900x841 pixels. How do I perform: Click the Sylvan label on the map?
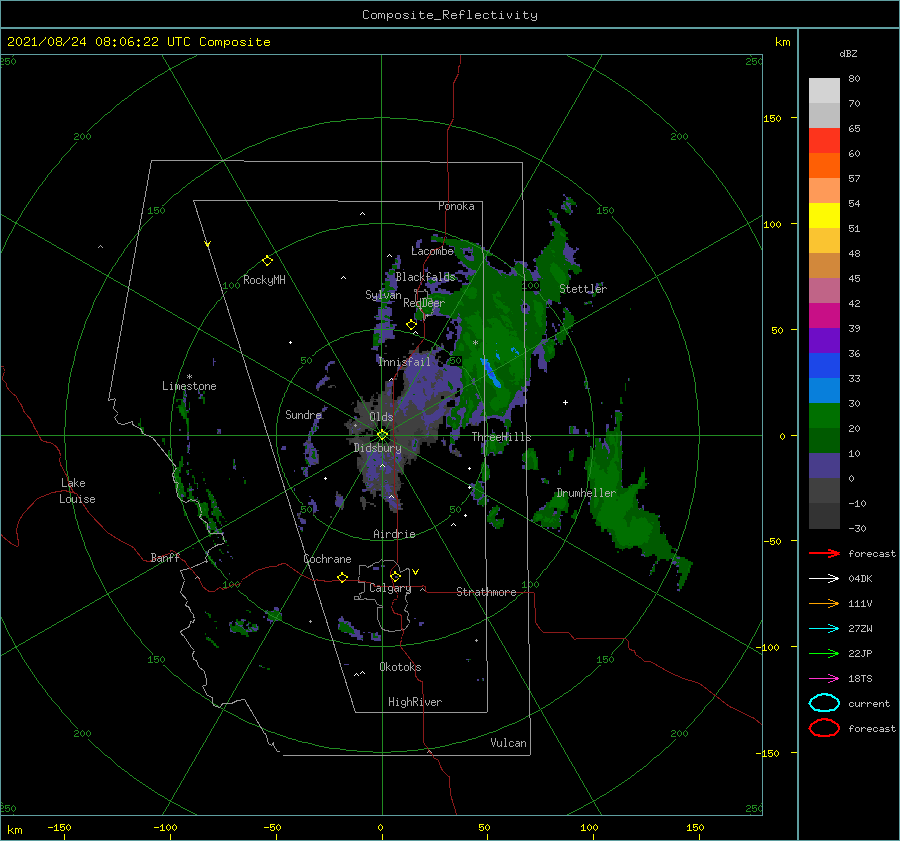click(383, 295)
